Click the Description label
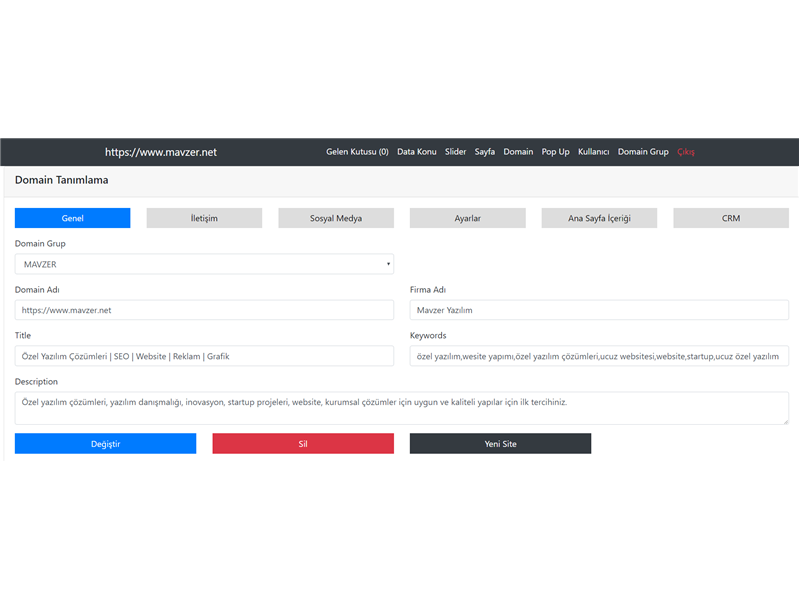The width and height of the screenshot is (800, 600). pos(36,381)
